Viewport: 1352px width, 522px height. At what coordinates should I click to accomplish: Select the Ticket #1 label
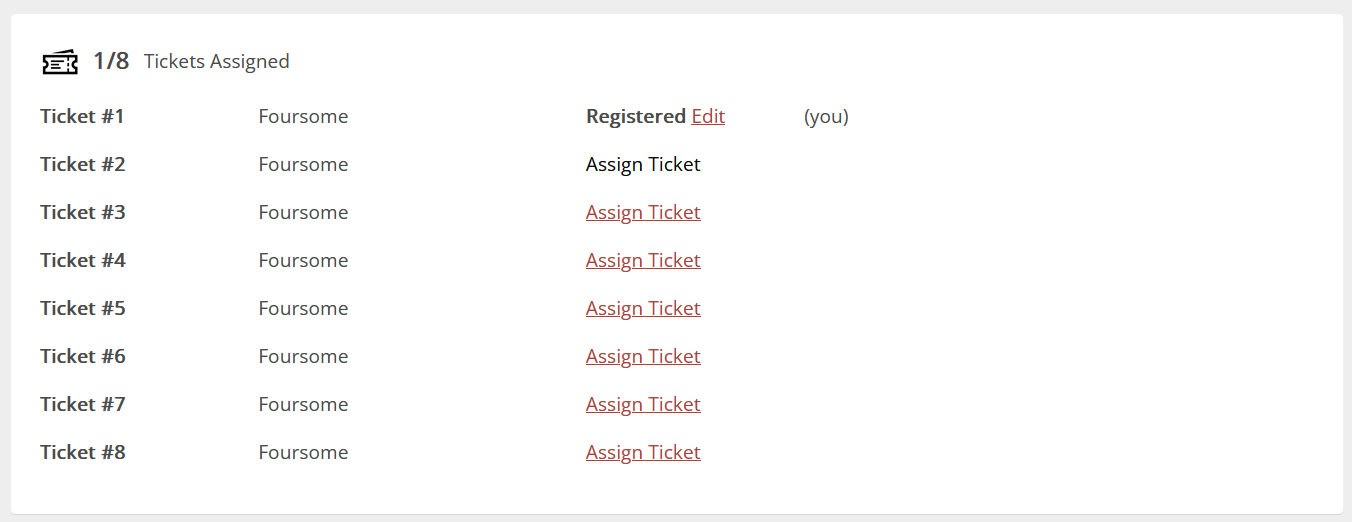82,117
